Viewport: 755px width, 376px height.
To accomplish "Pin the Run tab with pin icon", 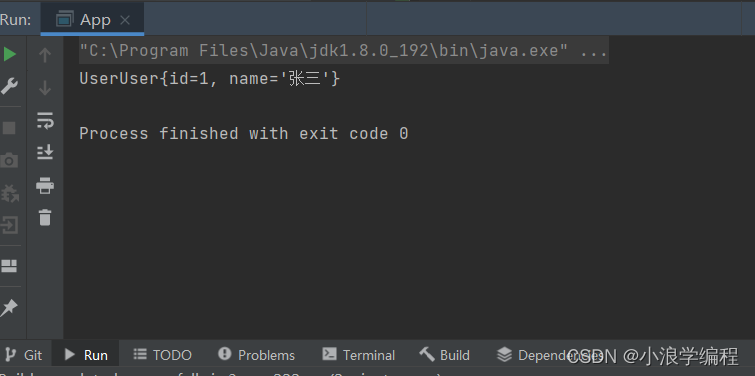I will click(9, 308).
